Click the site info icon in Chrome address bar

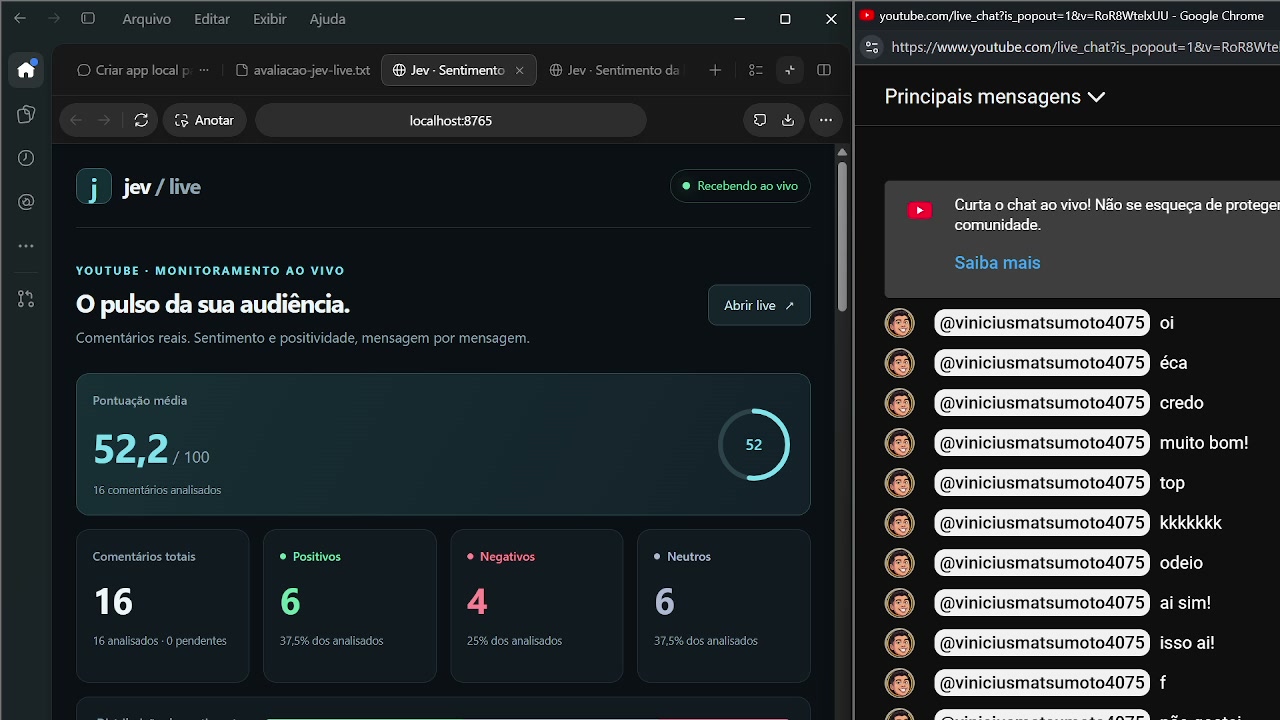[x=872, y=47]
